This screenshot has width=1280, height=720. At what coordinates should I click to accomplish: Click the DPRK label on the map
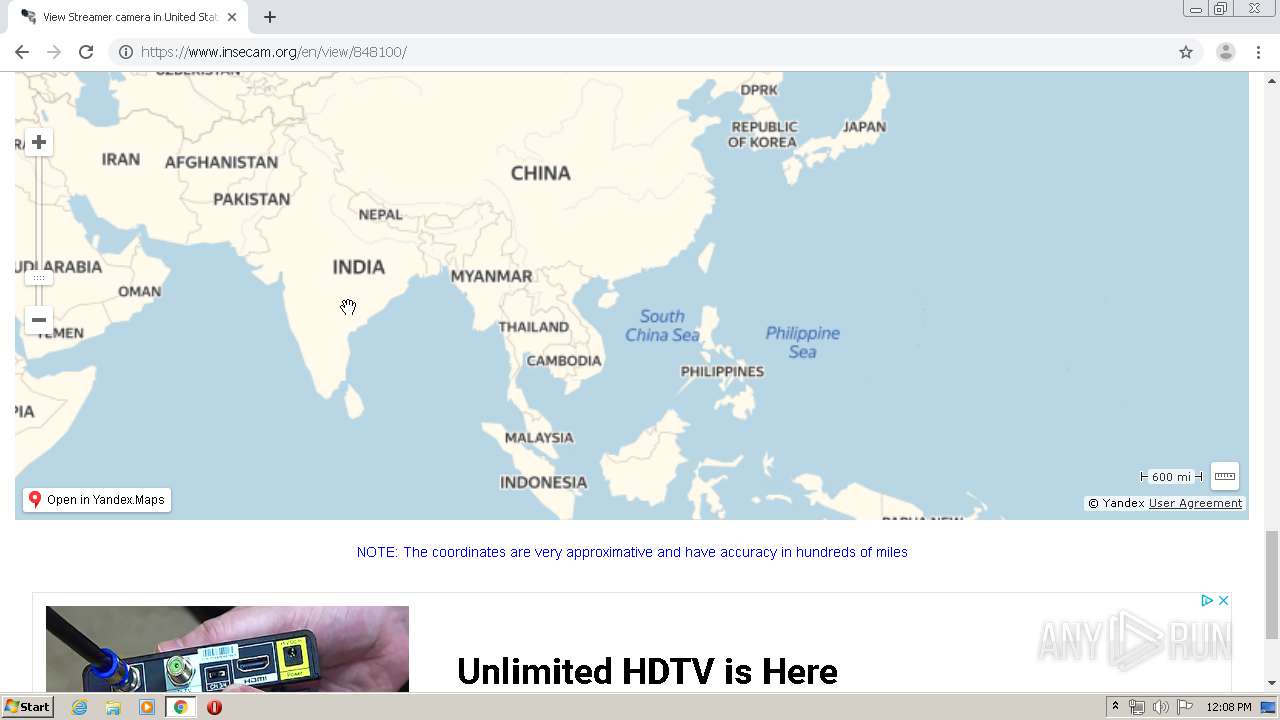[759, 90]
